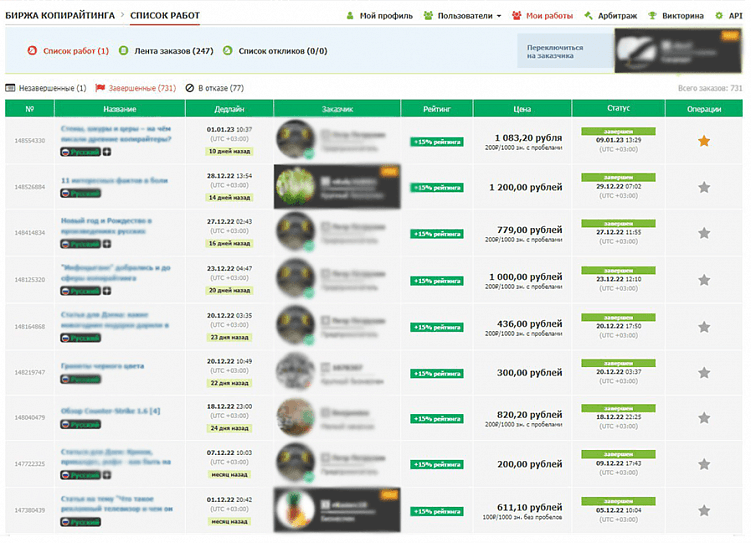The height and width of the screenshot is (543, 751).
Task: Click Русский language tag of order 148526884
Action: tap(80, 193)
